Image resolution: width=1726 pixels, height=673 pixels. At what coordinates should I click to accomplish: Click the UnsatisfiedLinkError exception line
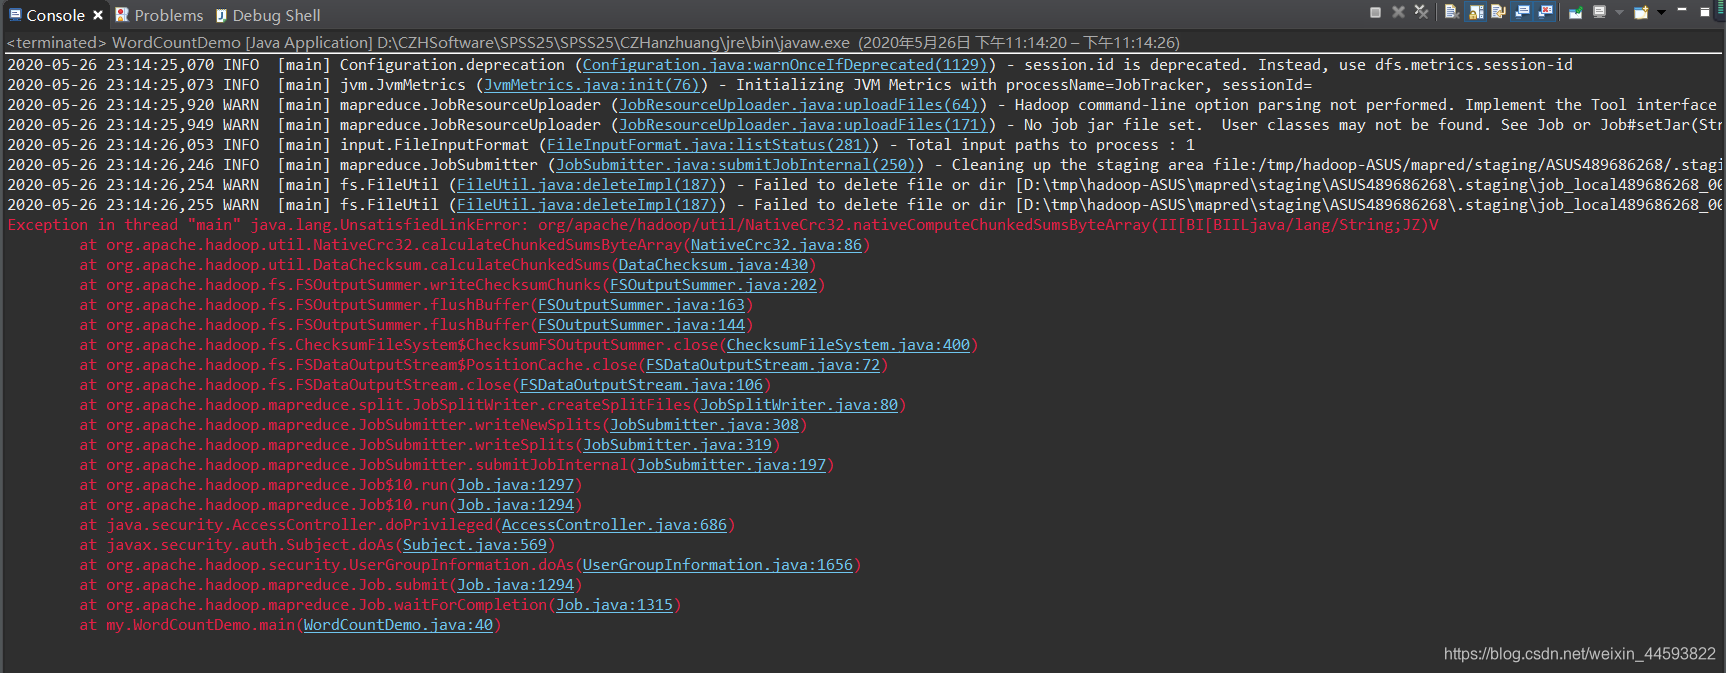click(723, 225)
